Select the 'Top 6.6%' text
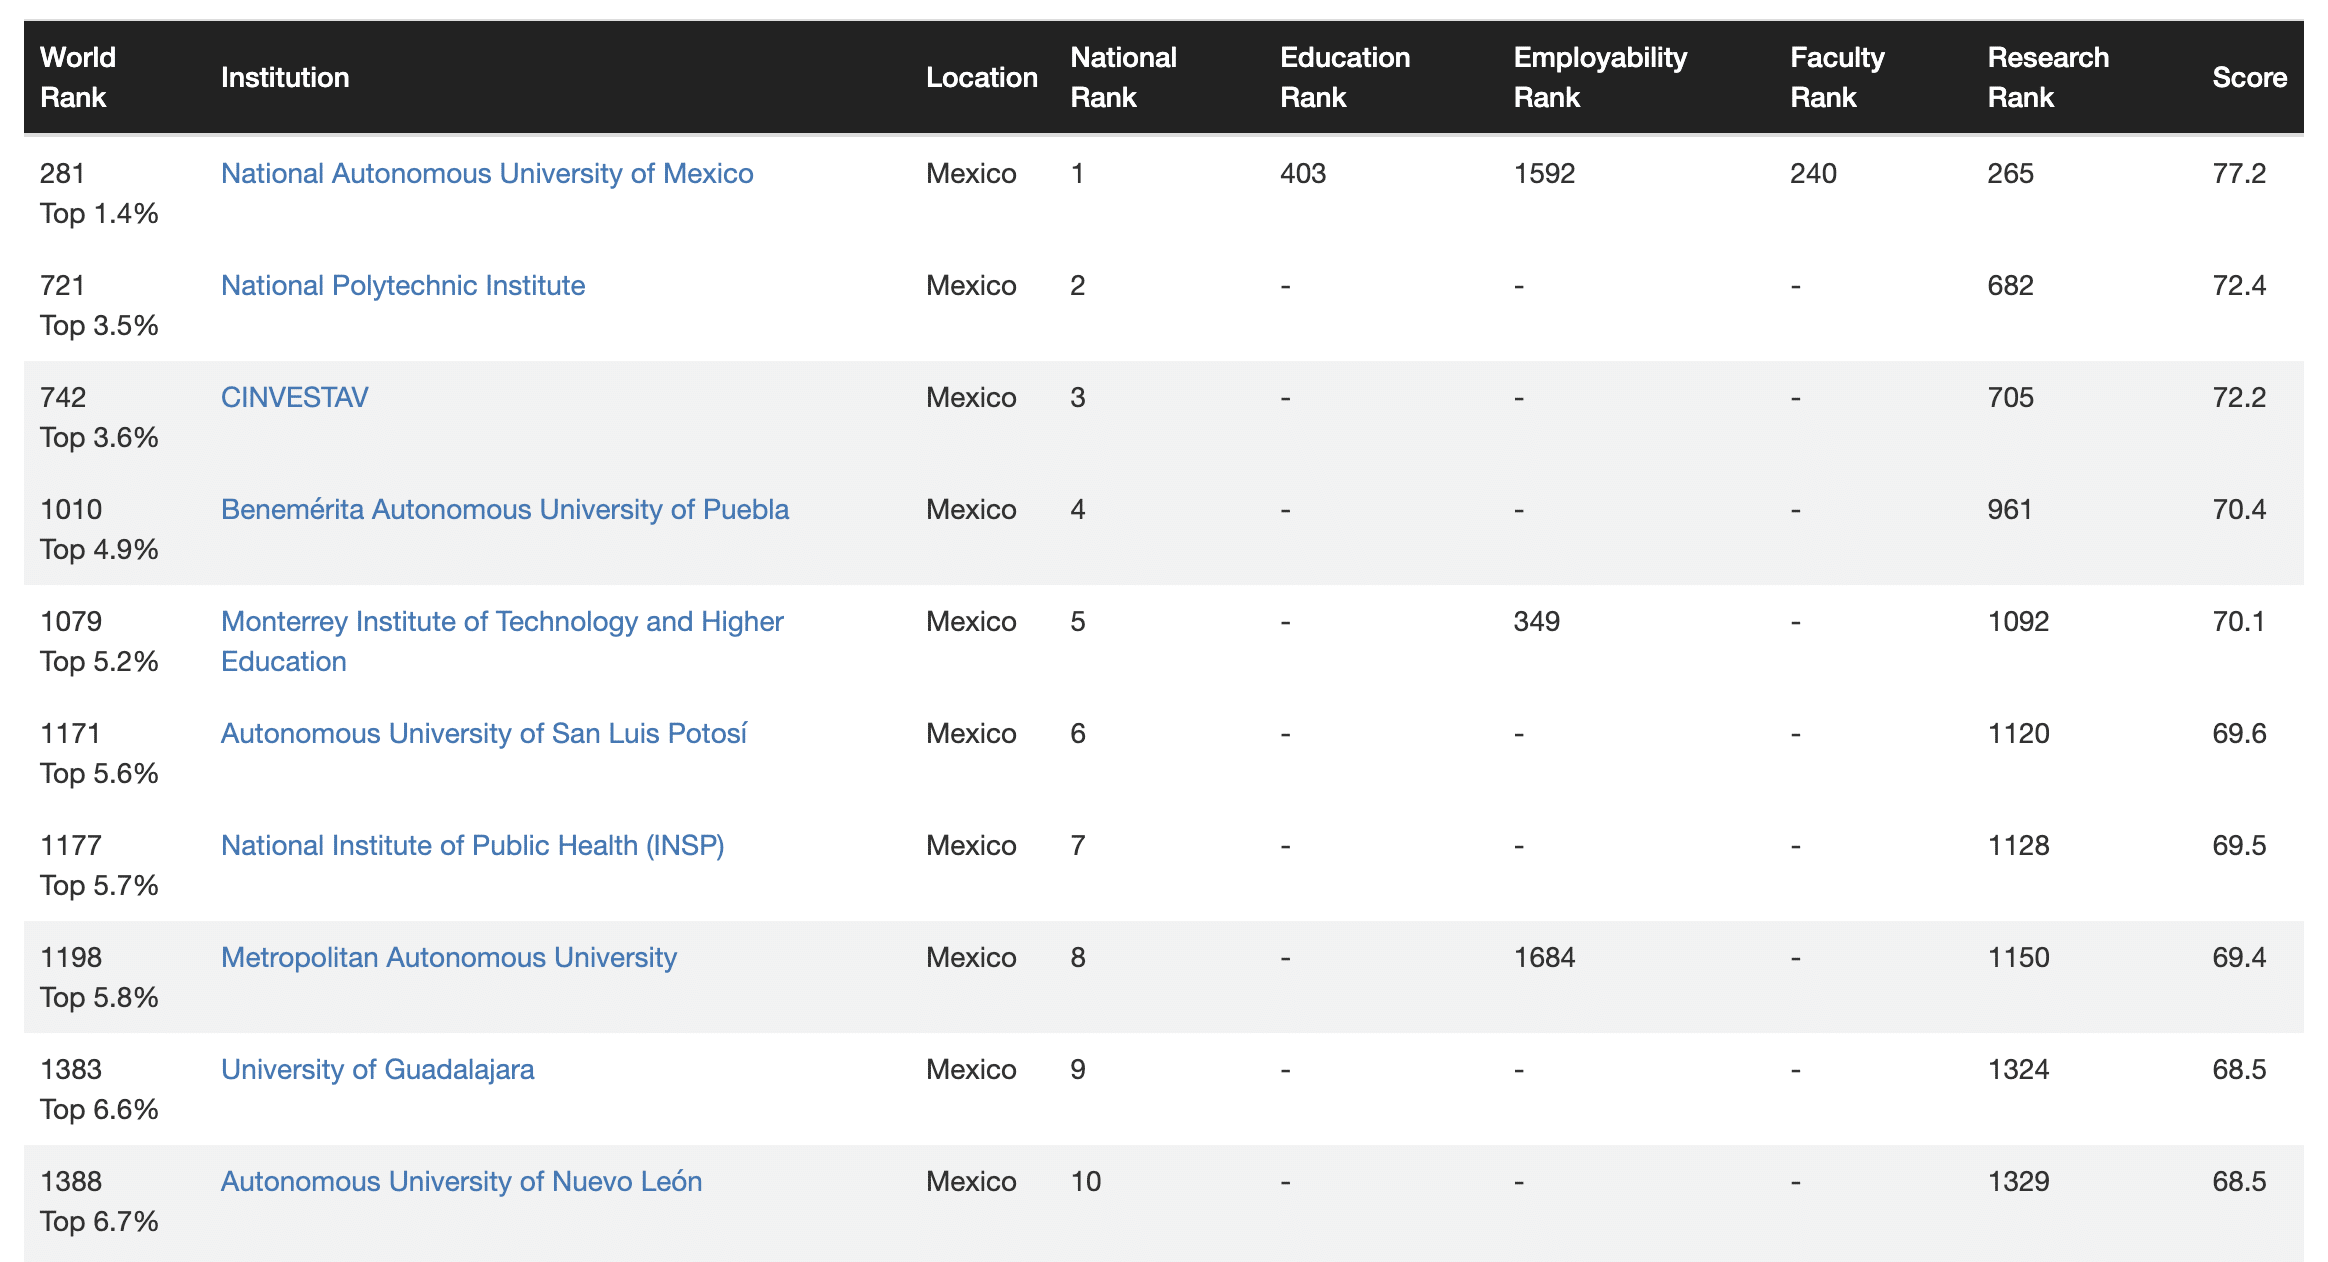 coord(99,1109)
